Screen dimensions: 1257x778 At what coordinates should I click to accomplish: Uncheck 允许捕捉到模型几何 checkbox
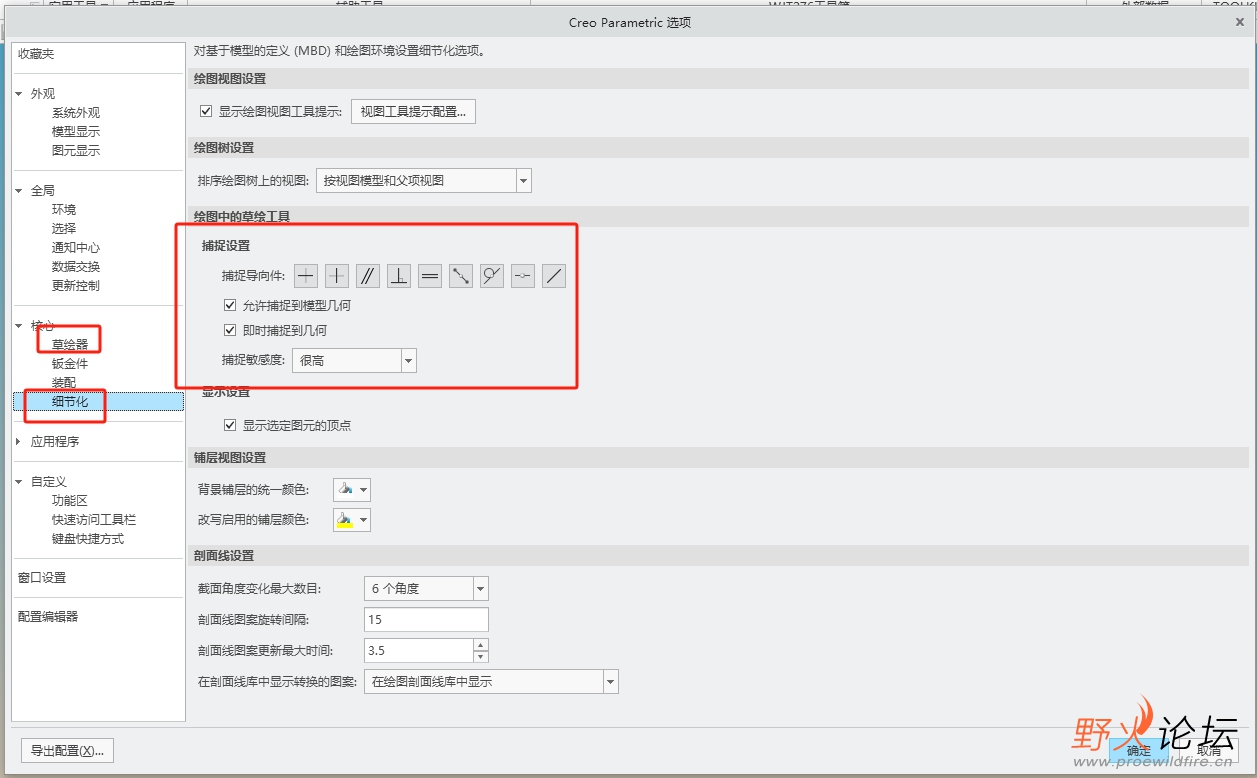(x=230, y=305)
